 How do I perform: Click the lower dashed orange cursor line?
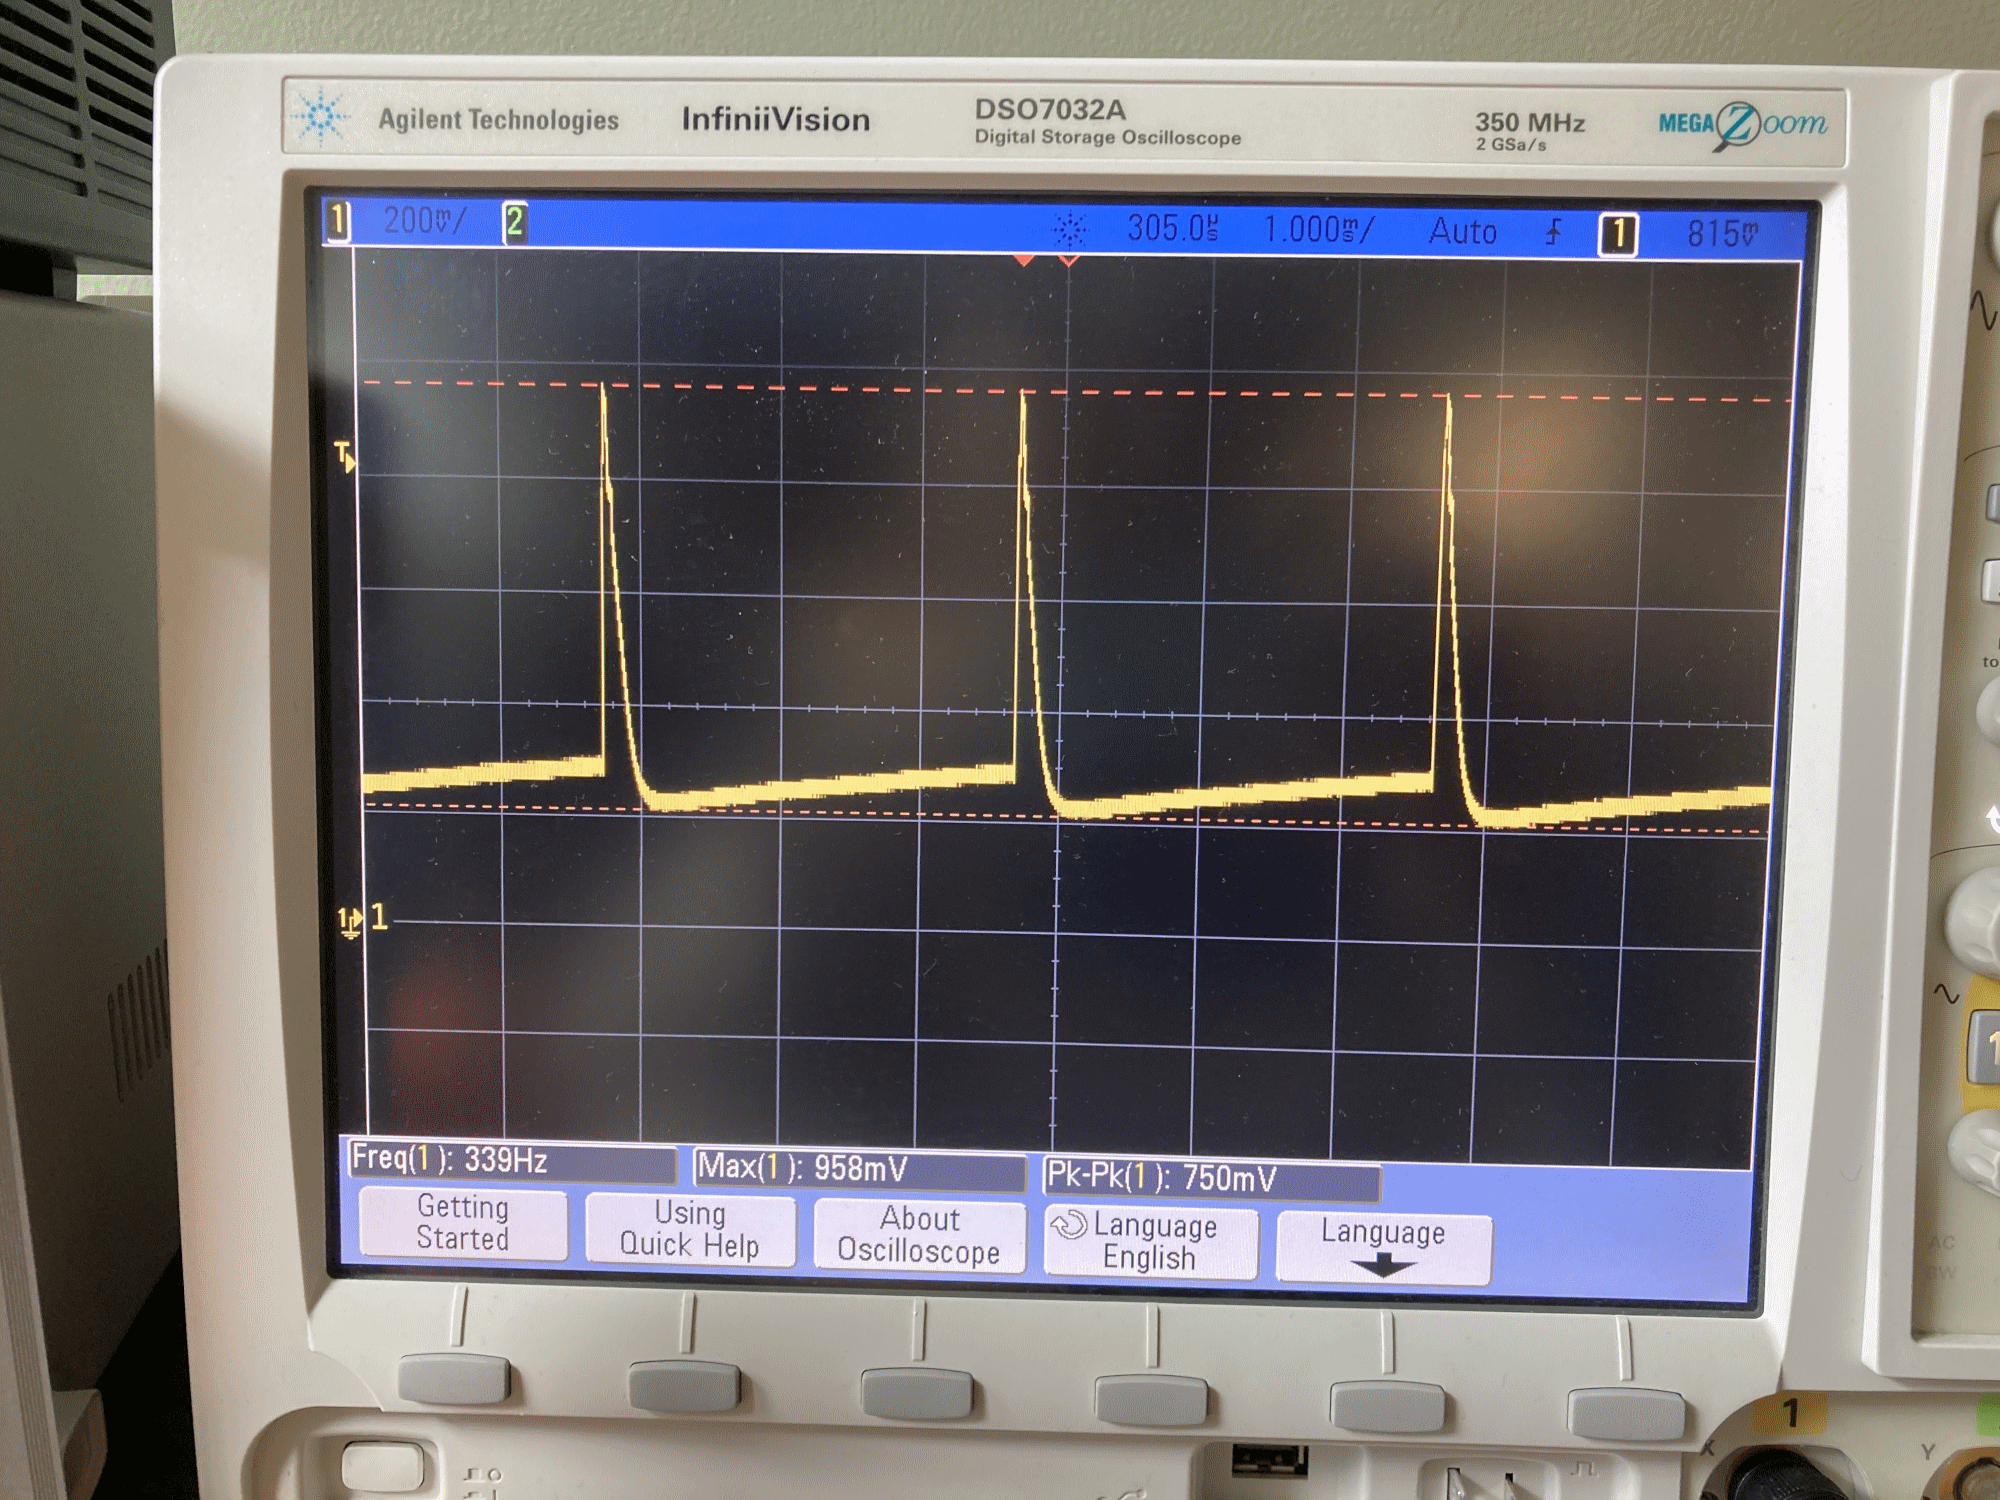click(1066, 818)
